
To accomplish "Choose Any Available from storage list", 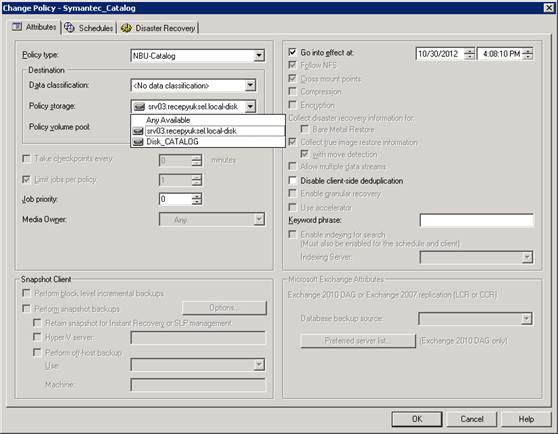I will (x=208, y=120).
